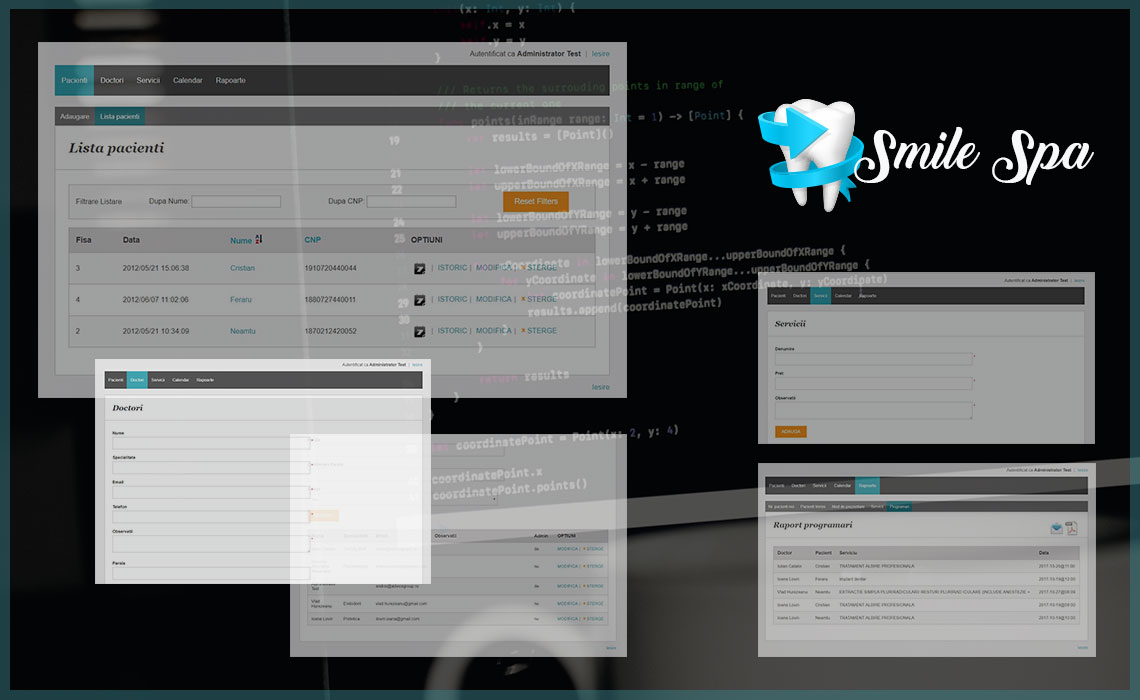Open Calendar in the top navigation bar
1140x700 pixels.
187,80
